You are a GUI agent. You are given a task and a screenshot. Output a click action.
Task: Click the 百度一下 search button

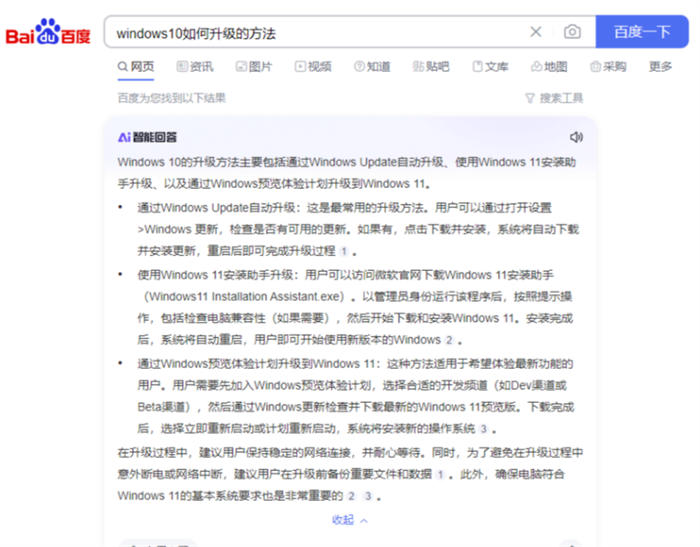pyautogui.click(x=642, y=32)
